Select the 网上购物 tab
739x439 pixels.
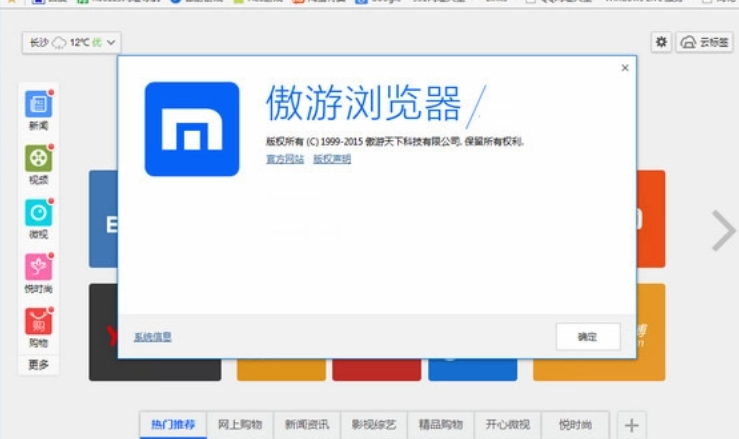pyautogui.click(x=240, y=425)
